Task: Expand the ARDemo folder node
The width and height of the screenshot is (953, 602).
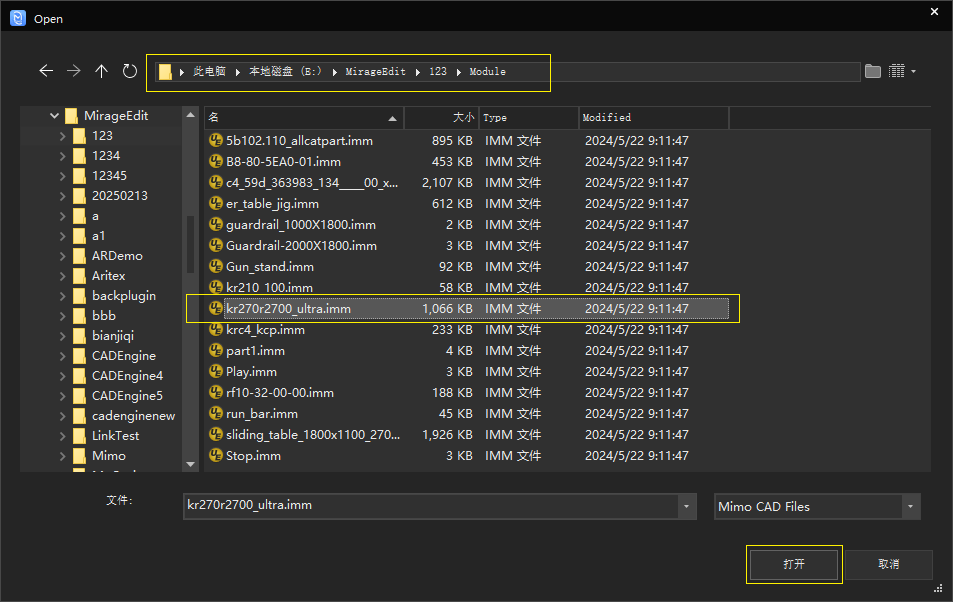Action: click(x=63, y=256)
